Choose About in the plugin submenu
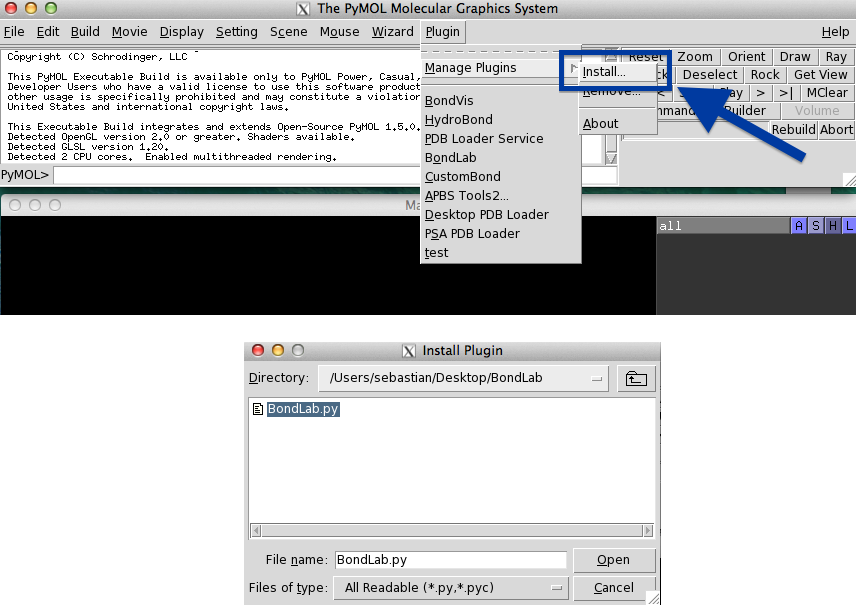Viewport: 856px width, 615px height. tap(601, 124)
